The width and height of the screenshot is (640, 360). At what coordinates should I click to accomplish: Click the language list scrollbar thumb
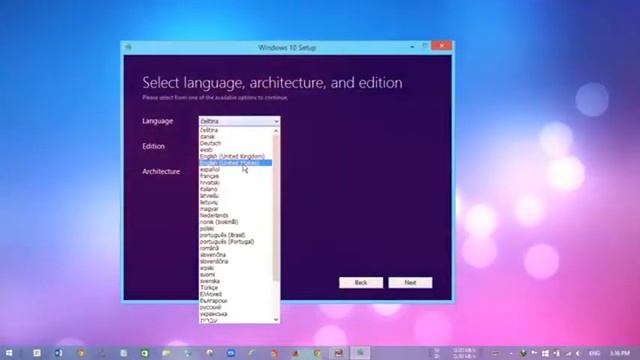tap(276, 207)
